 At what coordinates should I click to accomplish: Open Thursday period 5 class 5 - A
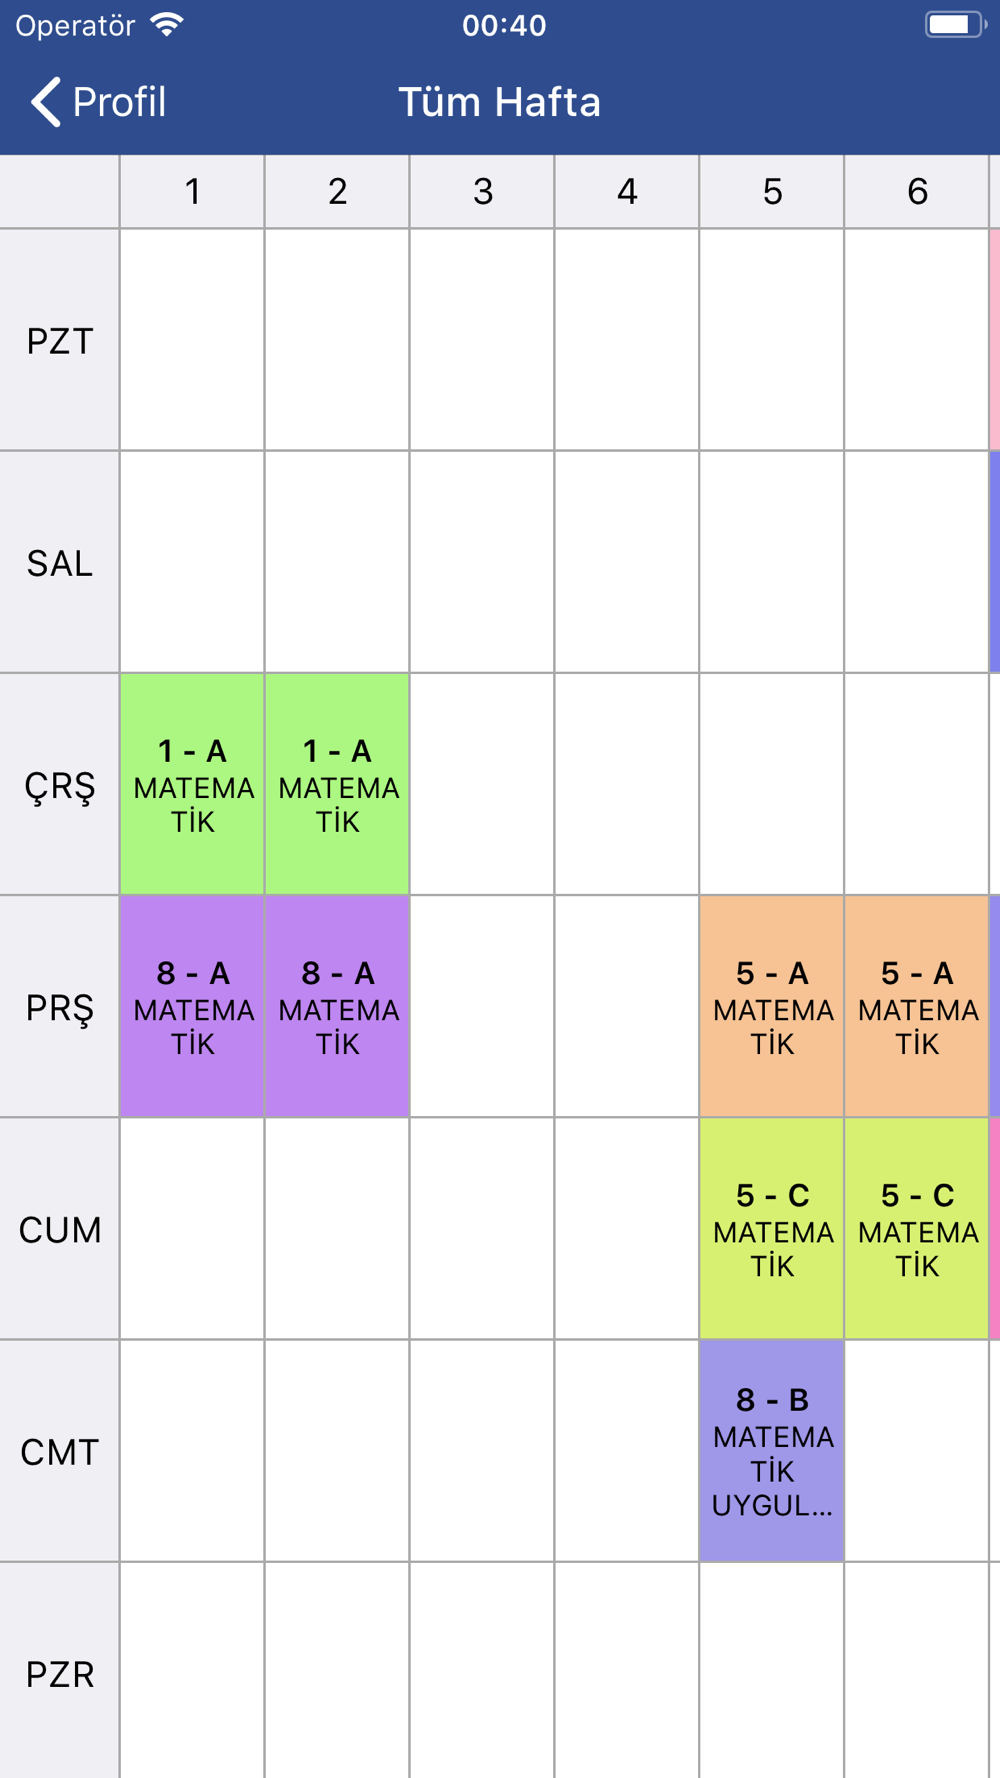tap(772, 1006)
